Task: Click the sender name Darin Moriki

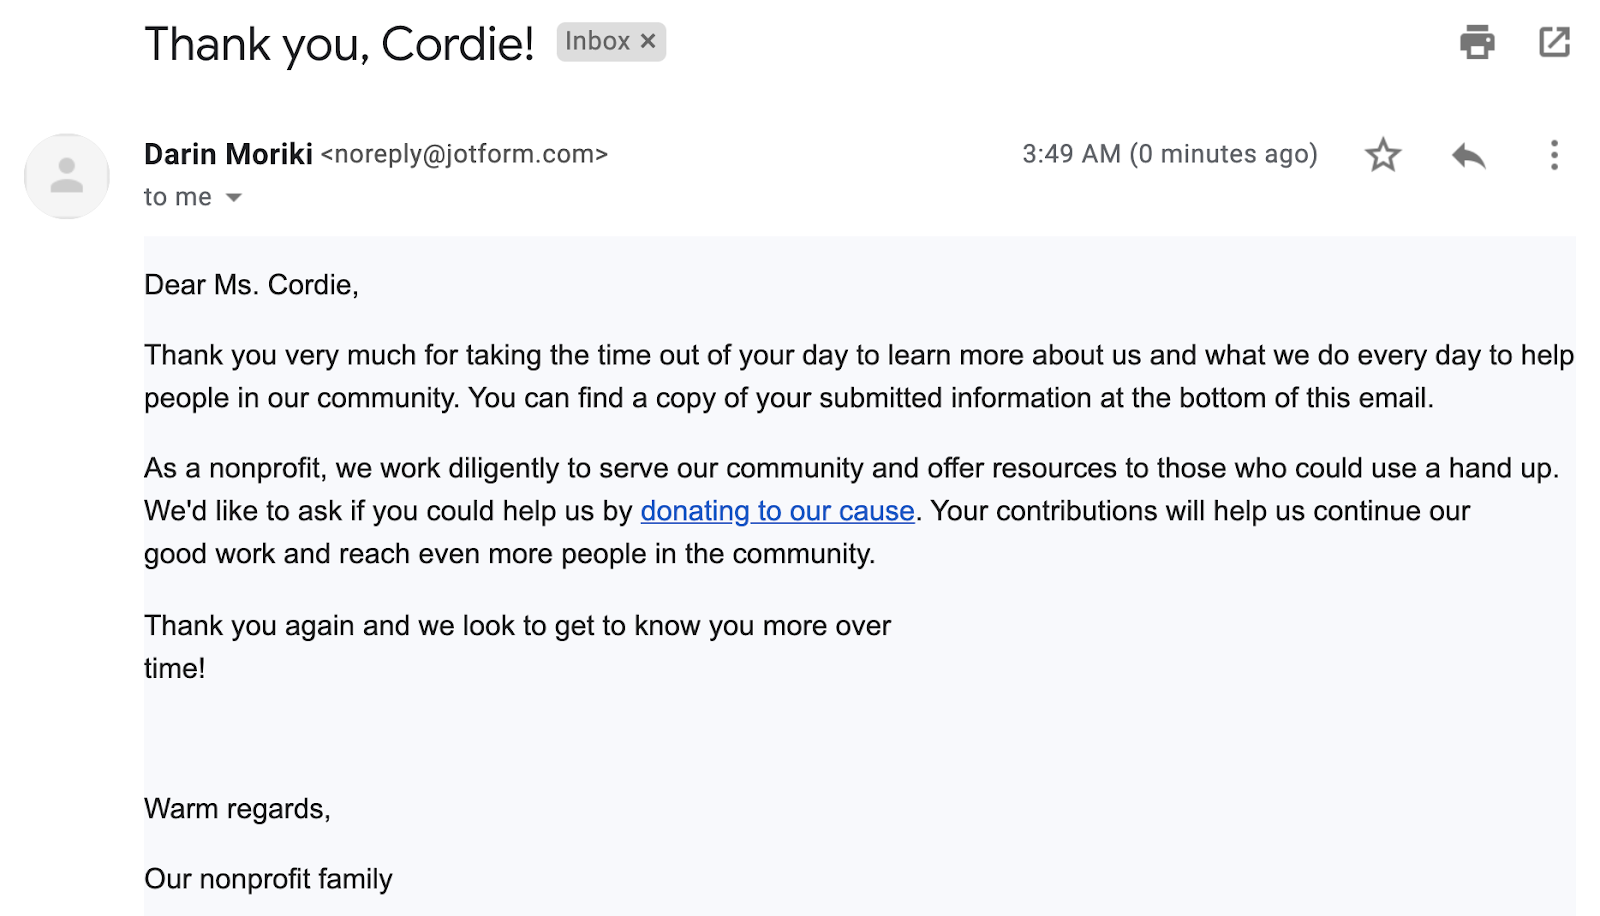Action: point(228,154)
